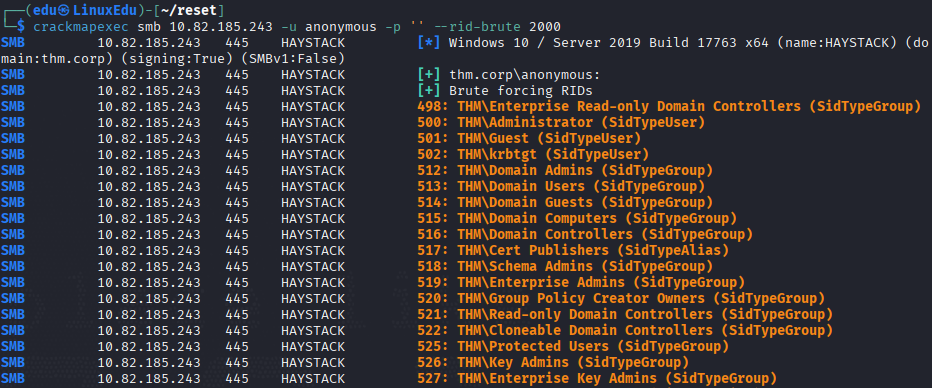Click the 526: THM\Key Admins line
Image resolution: width=932 pixels, height=388 pixels.
553,362
